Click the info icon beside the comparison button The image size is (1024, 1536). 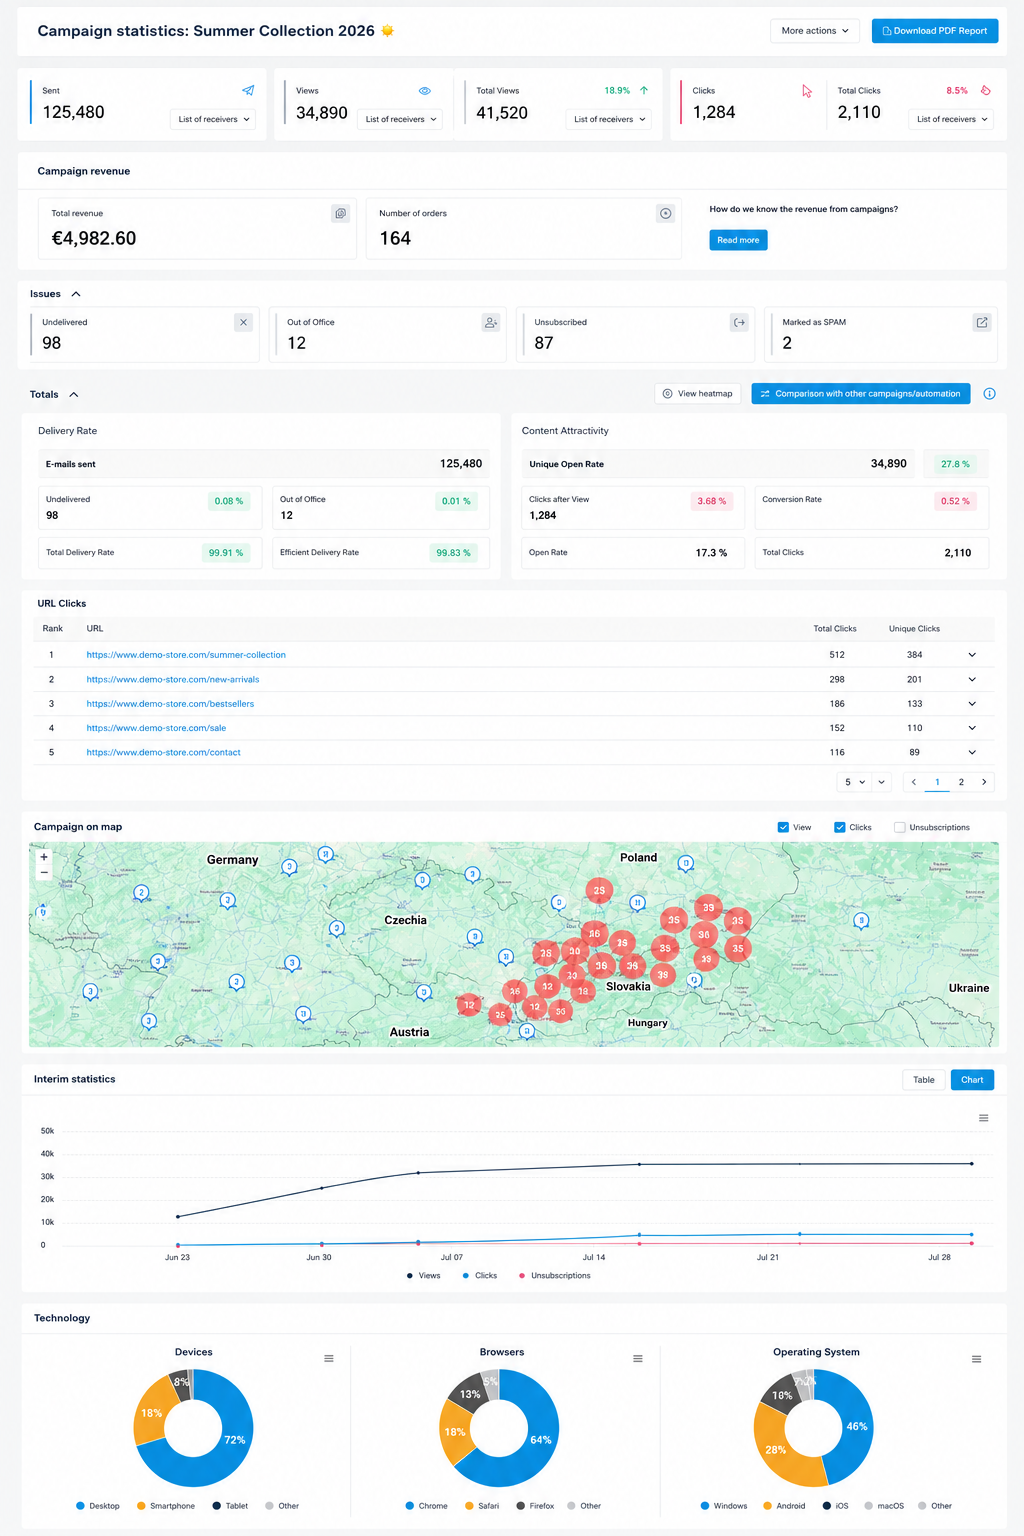[989, 394]
